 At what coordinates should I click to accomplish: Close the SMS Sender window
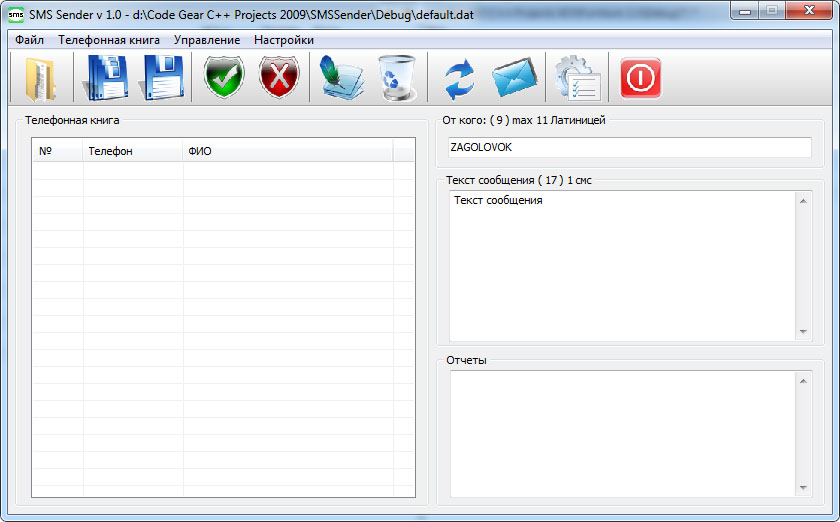pyautogui.click(x=809, y=11)
